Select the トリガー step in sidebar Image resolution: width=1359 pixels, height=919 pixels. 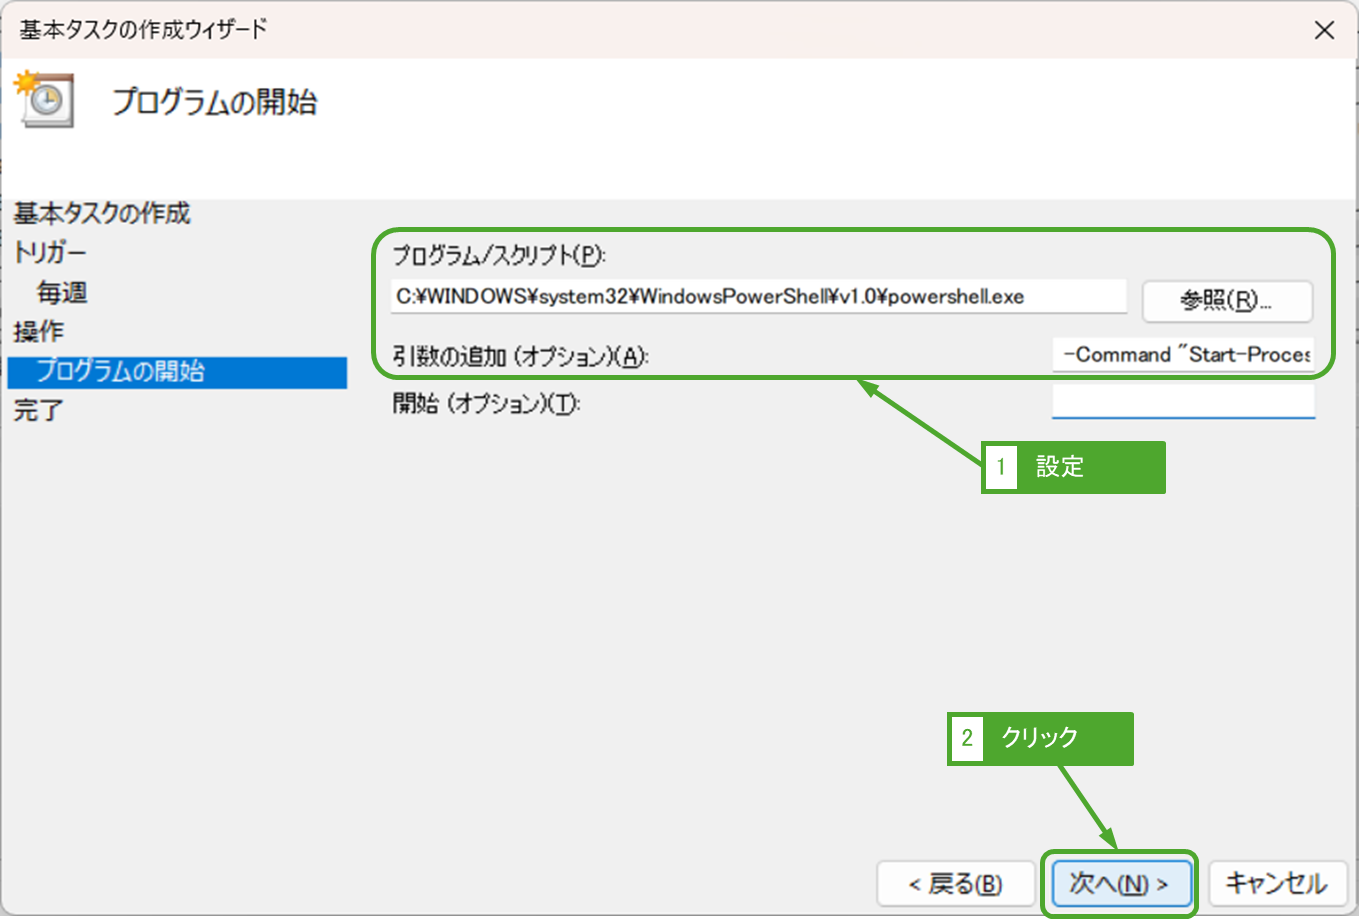coord(50,253)
